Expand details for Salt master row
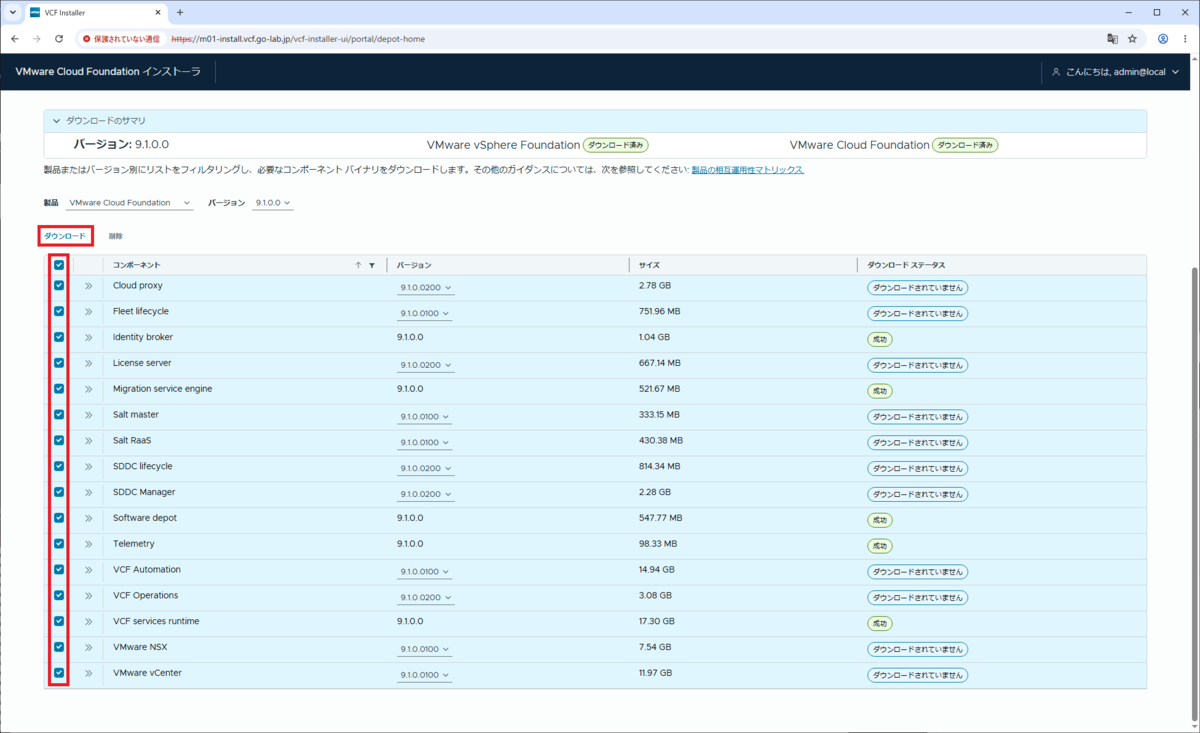This screenshot has width=1200, height=733. coord(88,415)
